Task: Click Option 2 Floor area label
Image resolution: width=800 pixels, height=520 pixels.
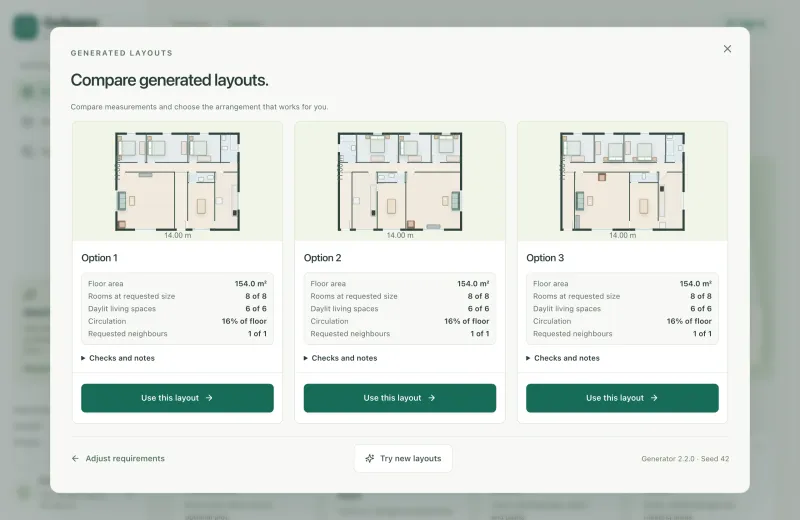Action: click(328, 284)
